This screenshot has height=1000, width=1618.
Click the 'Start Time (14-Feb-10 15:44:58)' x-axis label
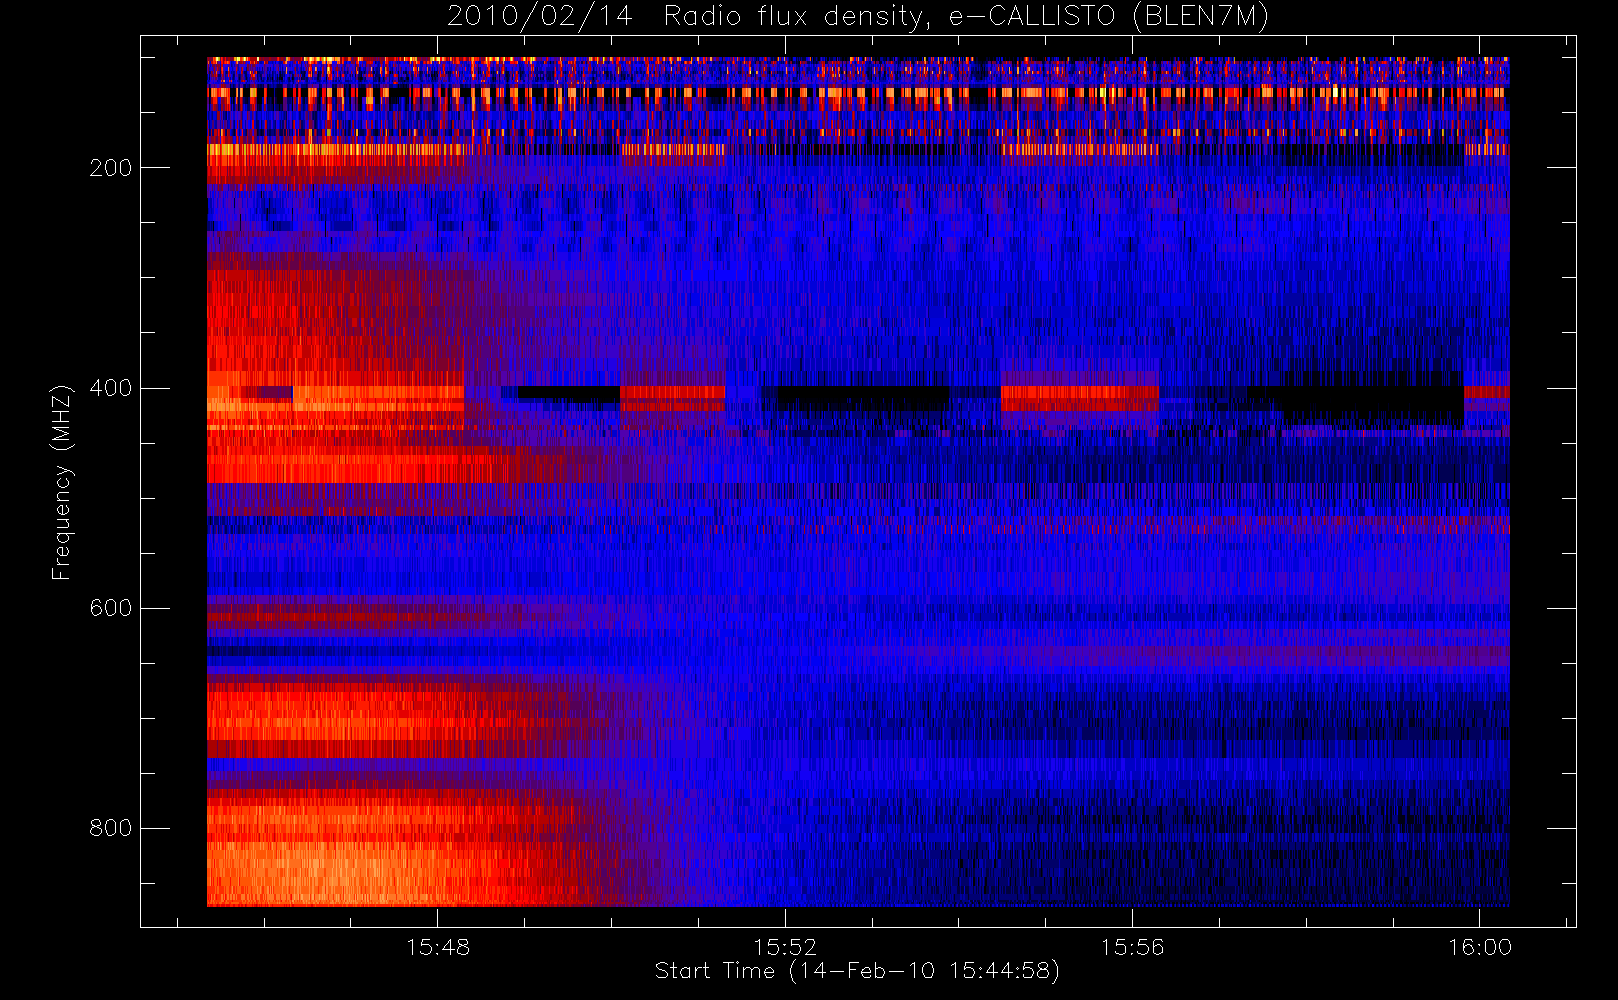857,971
